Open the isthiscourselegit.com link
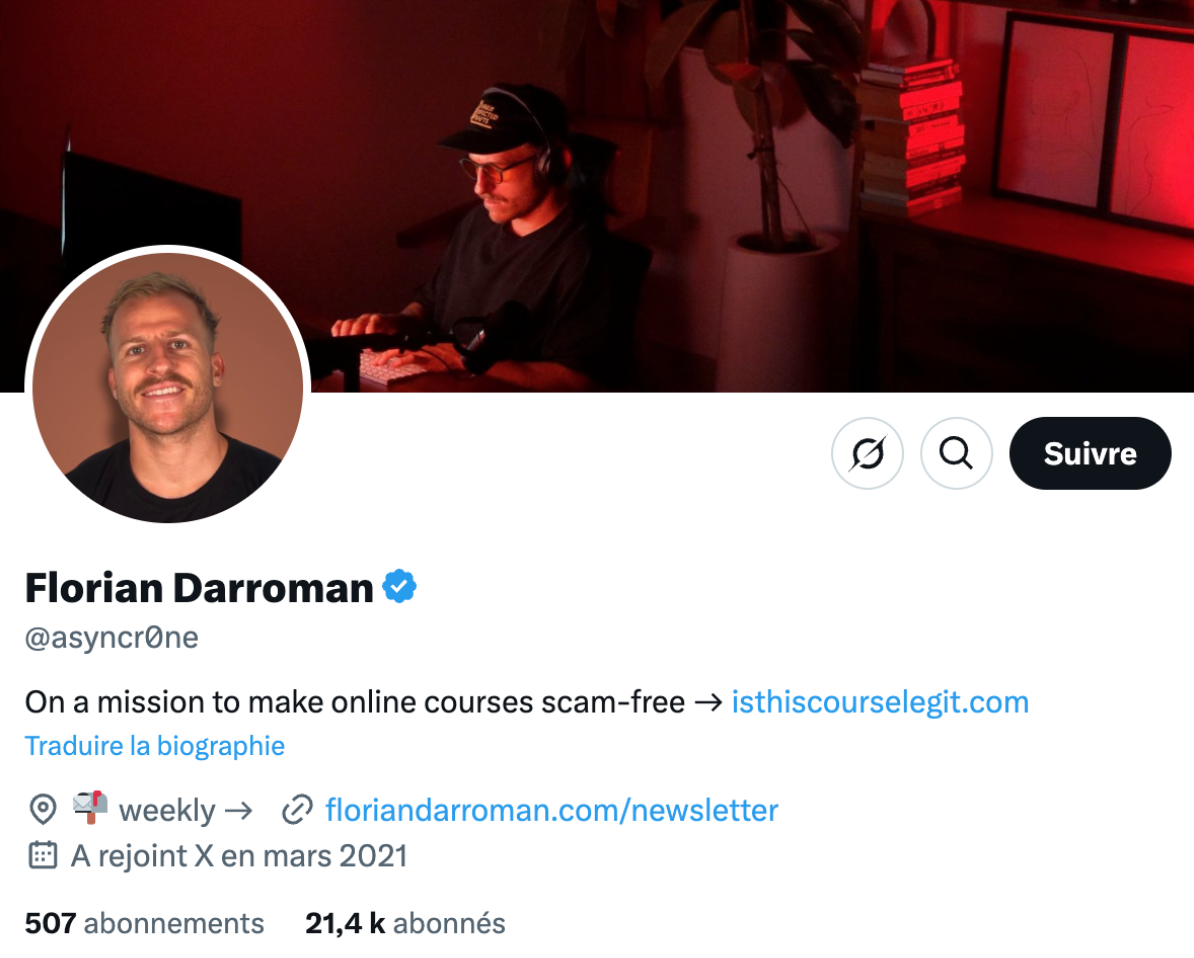Screen dimensions: 1194x958 pyautogui.click(x=880, y=702)
